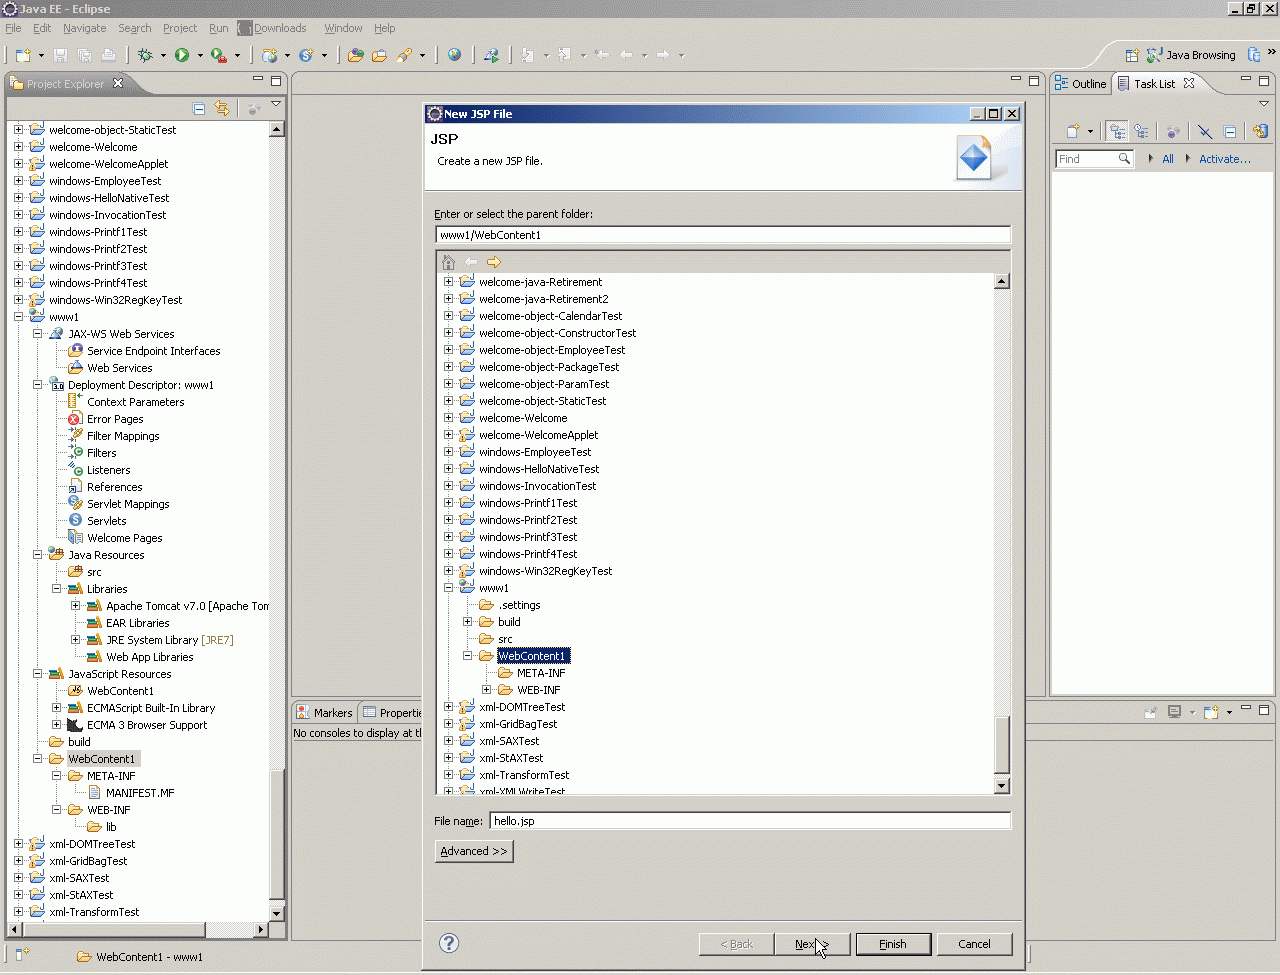The height and width of the screenshot is (975, 1280).
Task: Click the Finish button
Action: pyautogui.click(x=893, y=944)
